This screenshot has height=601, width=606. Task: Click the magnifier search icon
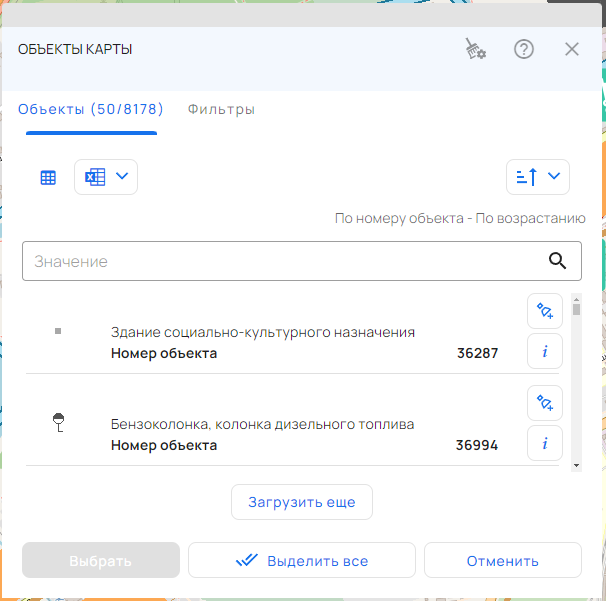pos(558,261)
